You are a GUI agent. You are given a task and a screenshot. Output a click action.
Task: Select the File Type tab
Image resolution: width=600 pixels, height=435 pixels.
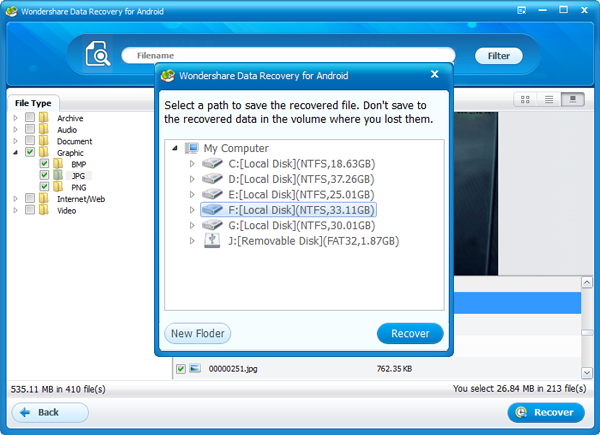pyautogui.click(x=33, y=103)
